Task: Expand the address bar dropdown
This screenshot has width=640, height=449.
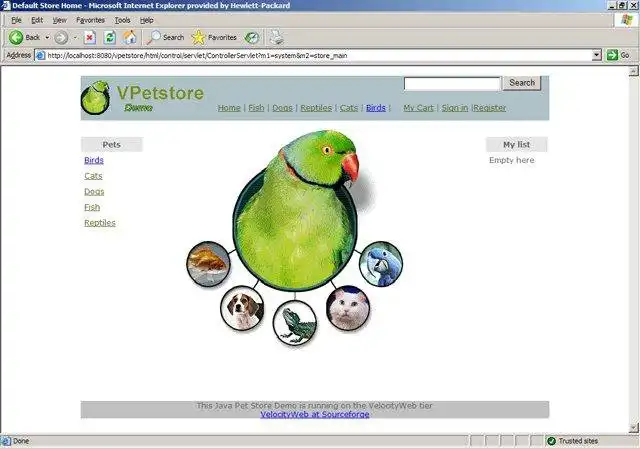Action: click(x=597, y=55)
